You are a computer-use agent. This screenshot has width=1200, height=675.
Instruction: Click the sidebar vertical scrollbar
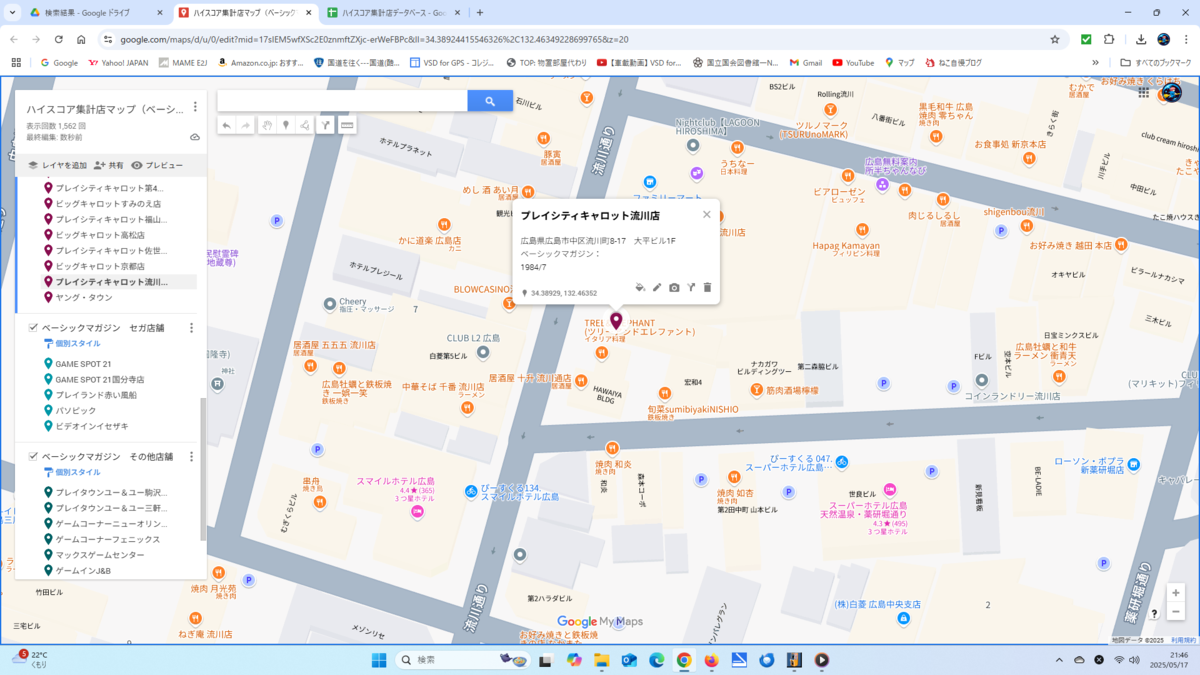(x=203, y=468)
